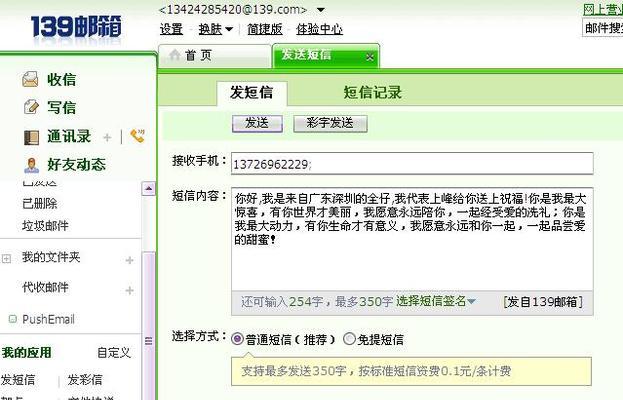Open 发彩信 under 我的应用
The width and height of the screenshot is (623, 400).
coord(85,379)
